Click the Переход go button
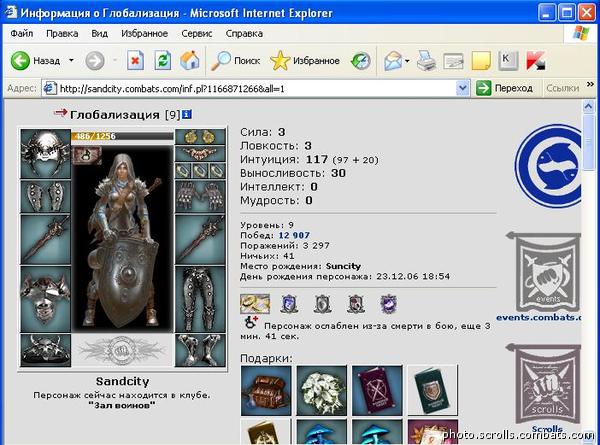The image size is (600, 445). click(x=505, y=88)
